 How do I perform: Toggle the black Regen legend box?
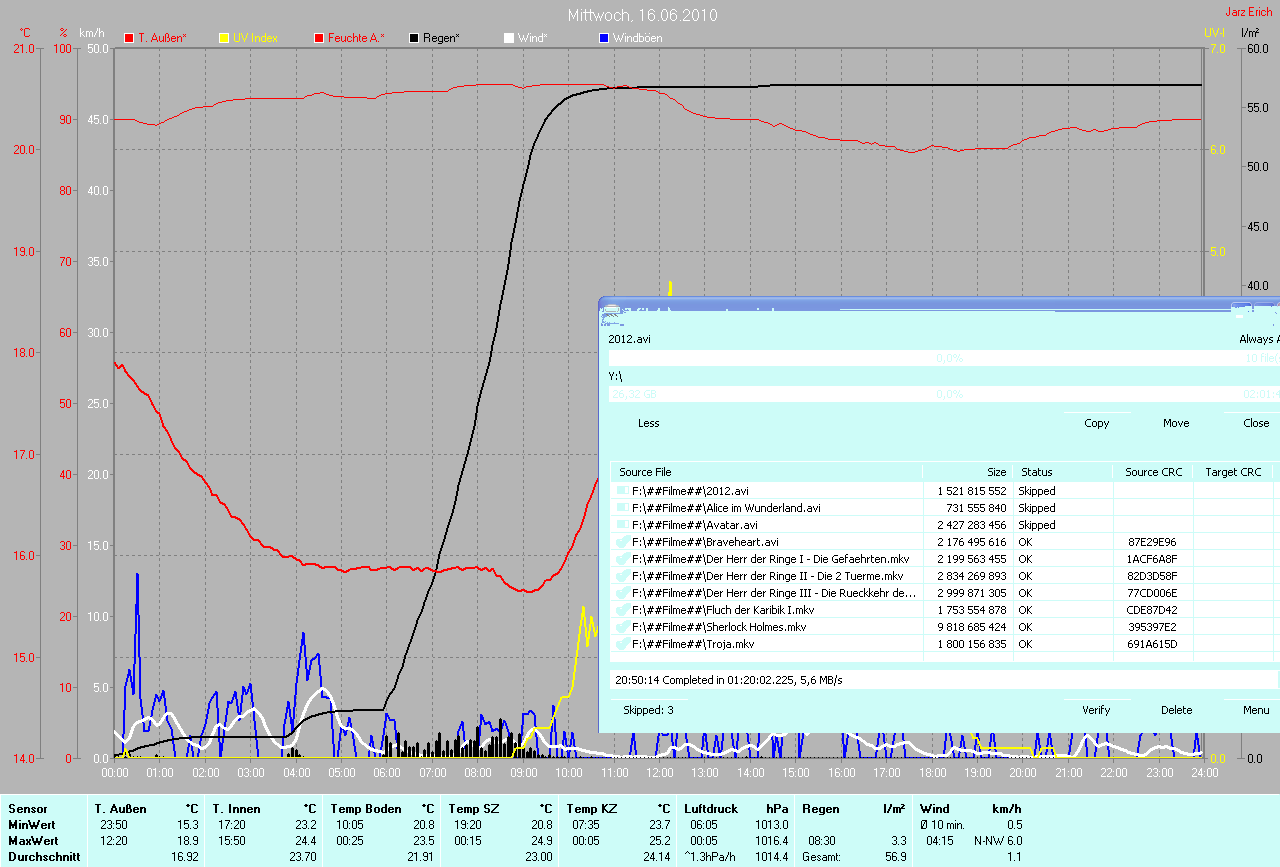coord(415,38)
